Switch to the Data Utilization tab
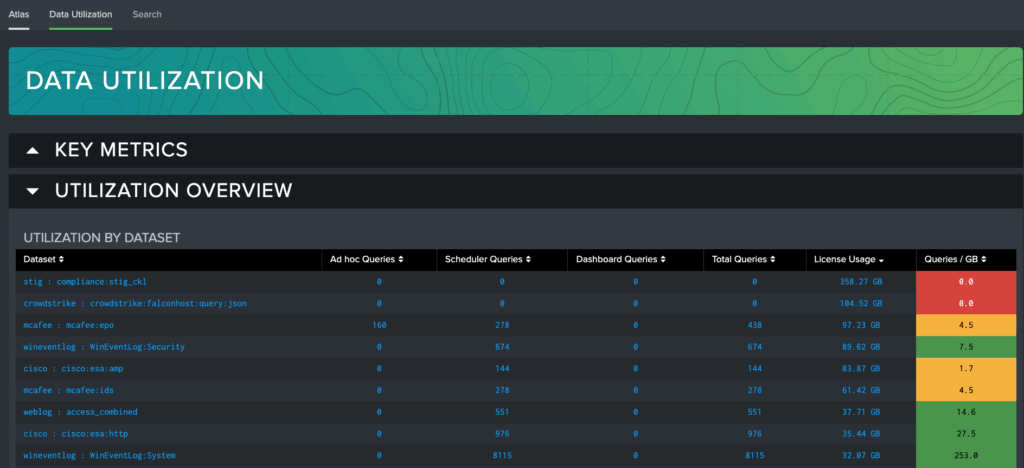The height and width of the screenshot is (468, 1024). [x=80, y=14]
